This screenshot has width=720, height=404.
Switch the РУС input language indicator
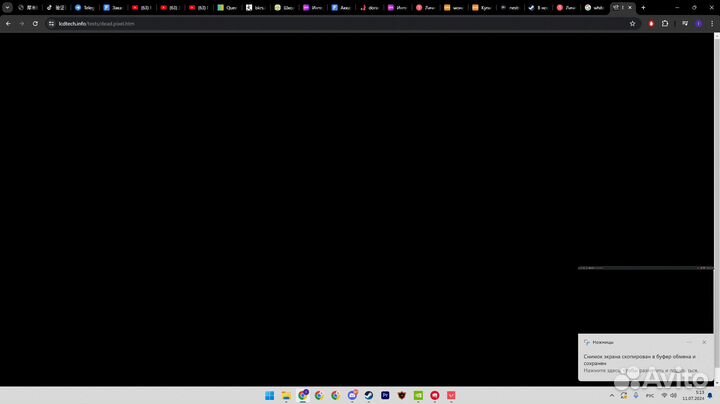click(650, 395)
